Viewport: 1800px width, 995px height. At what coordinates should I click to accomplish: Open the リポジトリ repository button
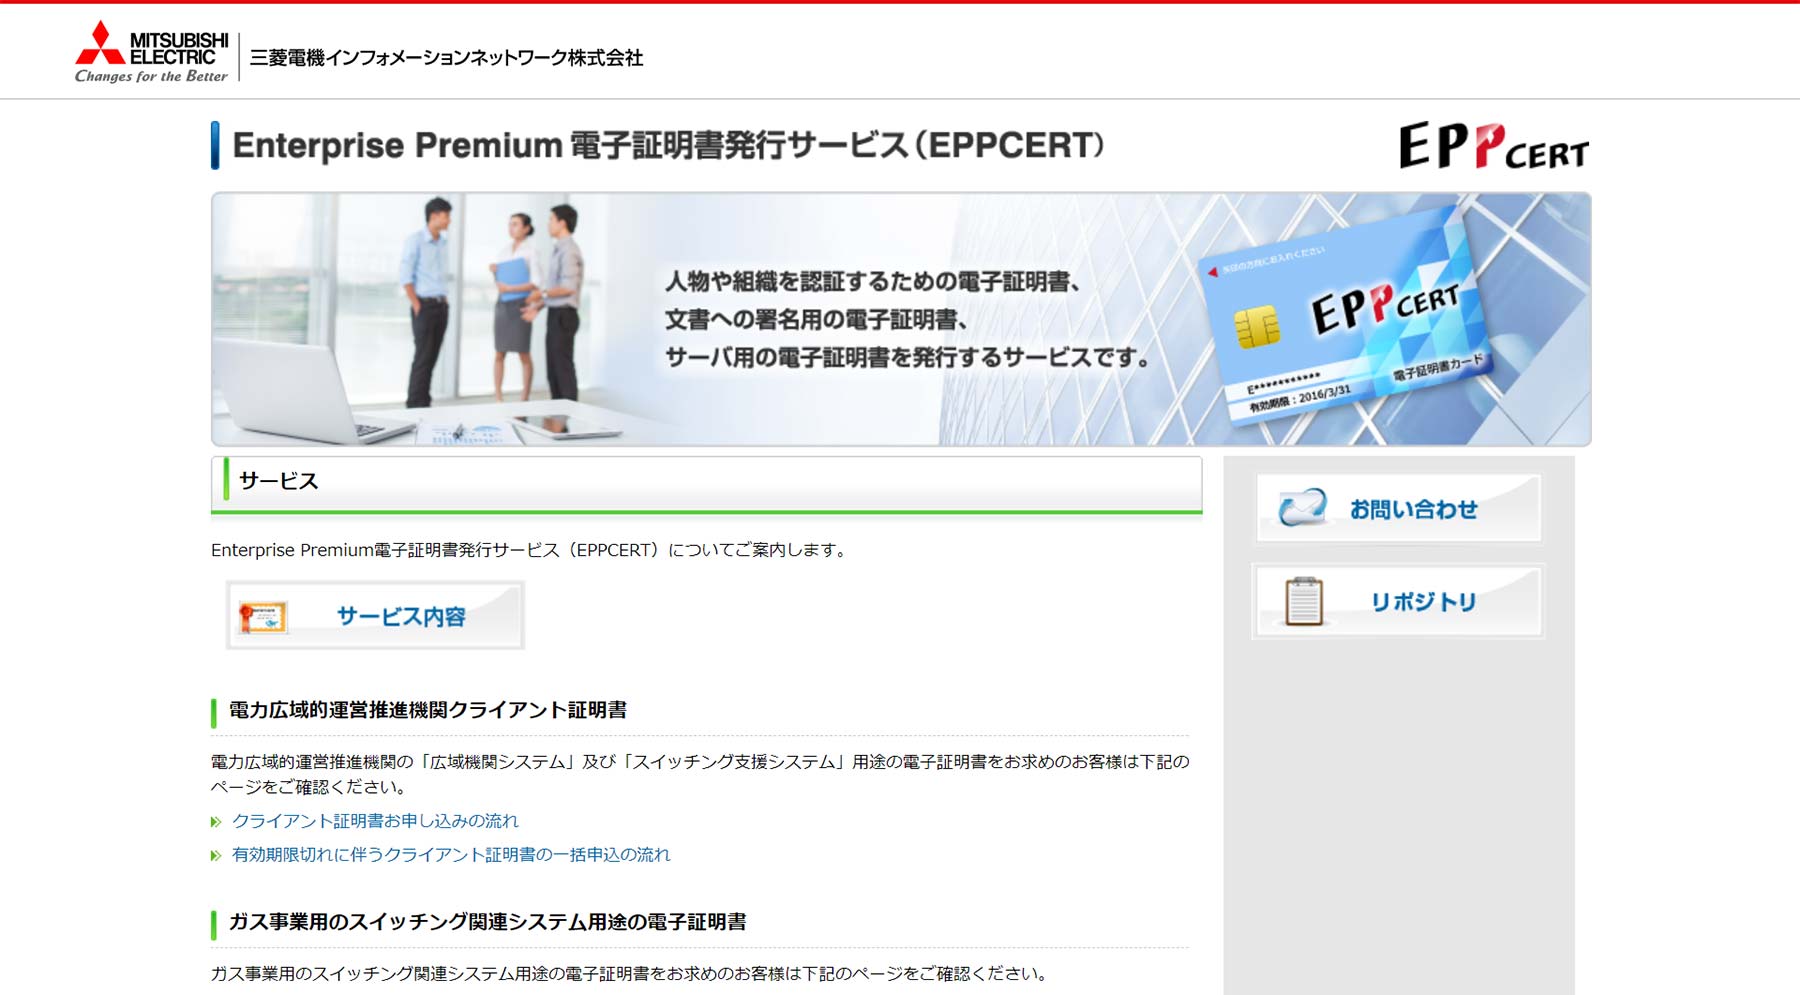tap(1398, 601)
